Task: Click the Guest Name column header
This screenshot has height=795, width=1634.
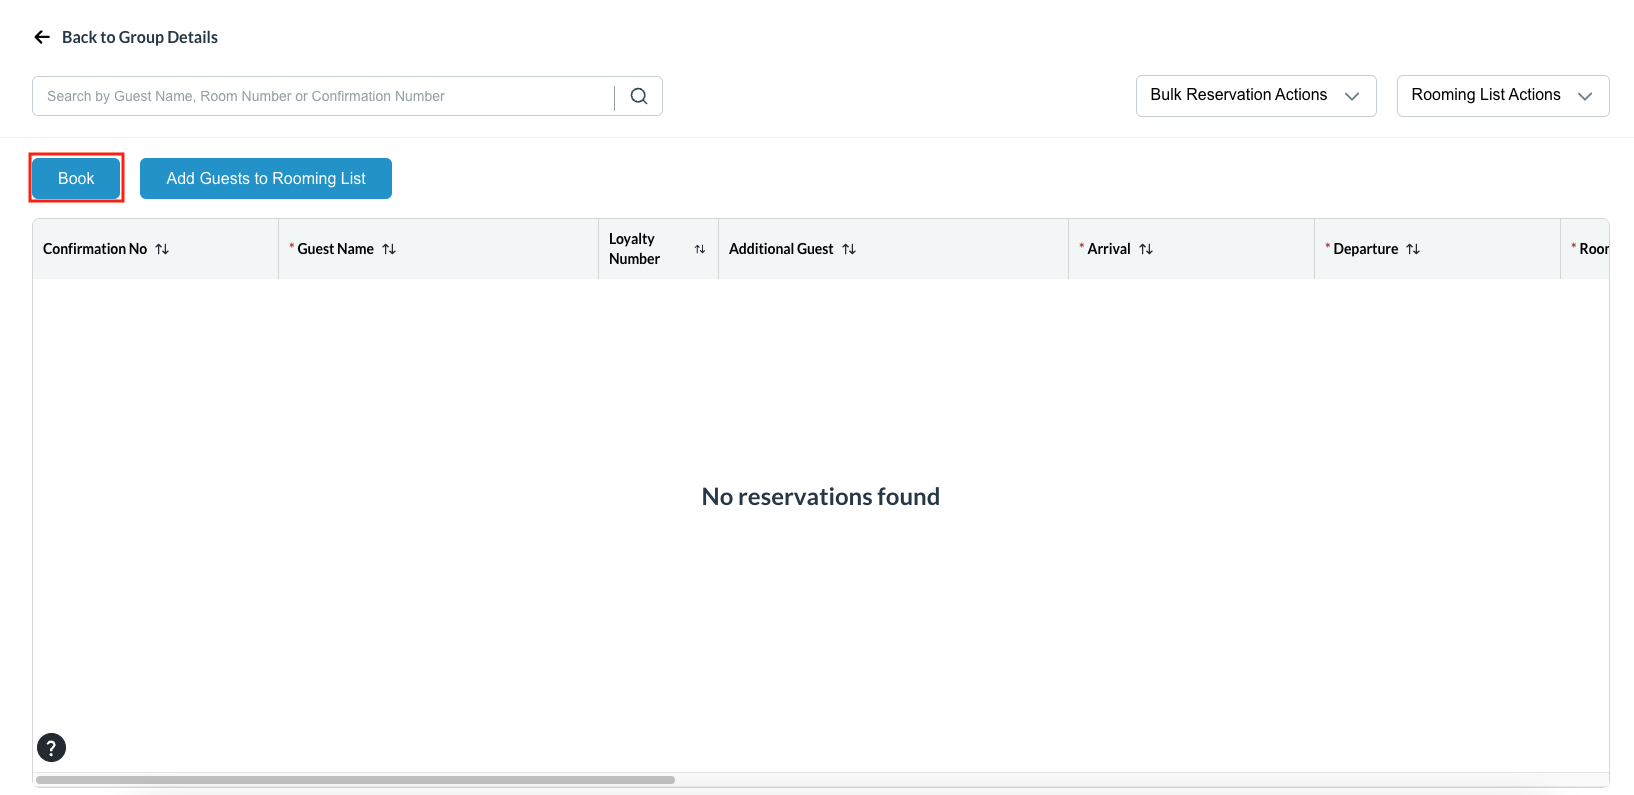Action: [335, 249]
